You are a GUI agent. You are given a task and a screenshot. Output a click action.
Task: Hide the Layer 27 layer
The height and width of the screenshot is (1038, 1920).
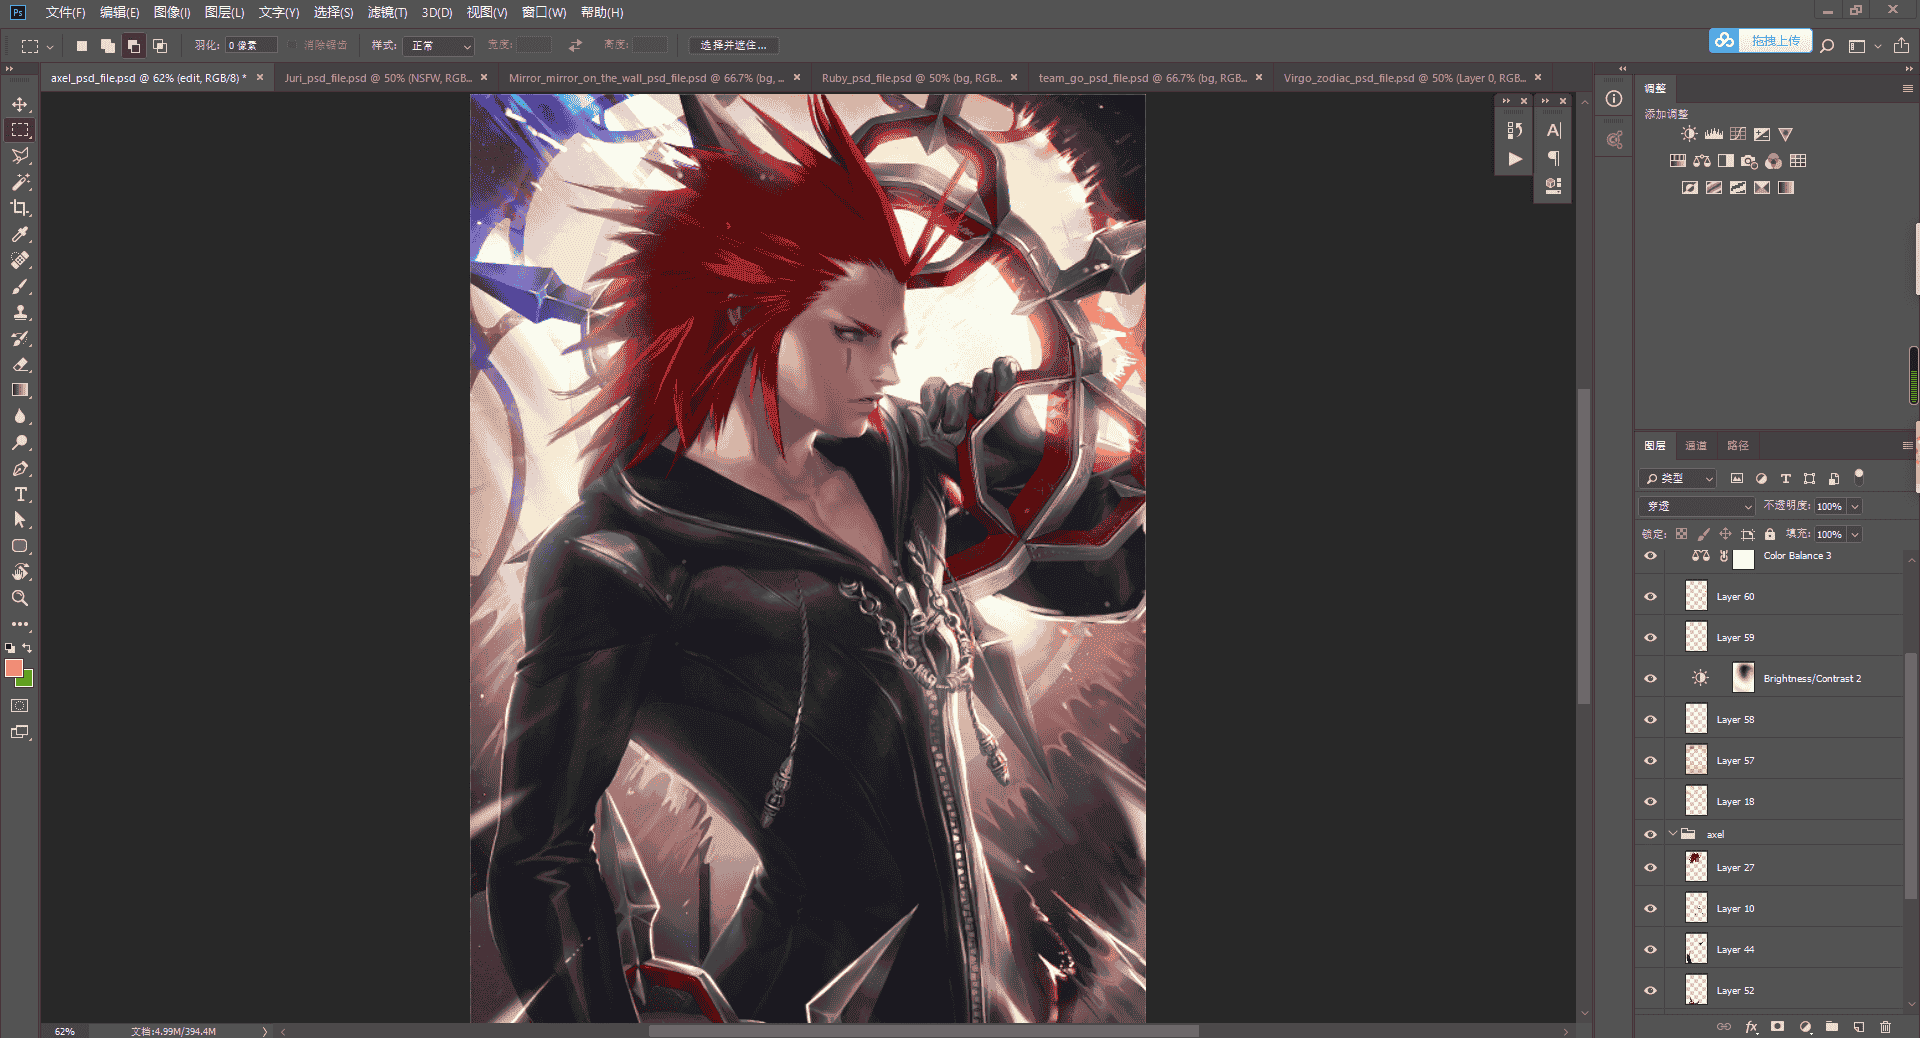1651,868
